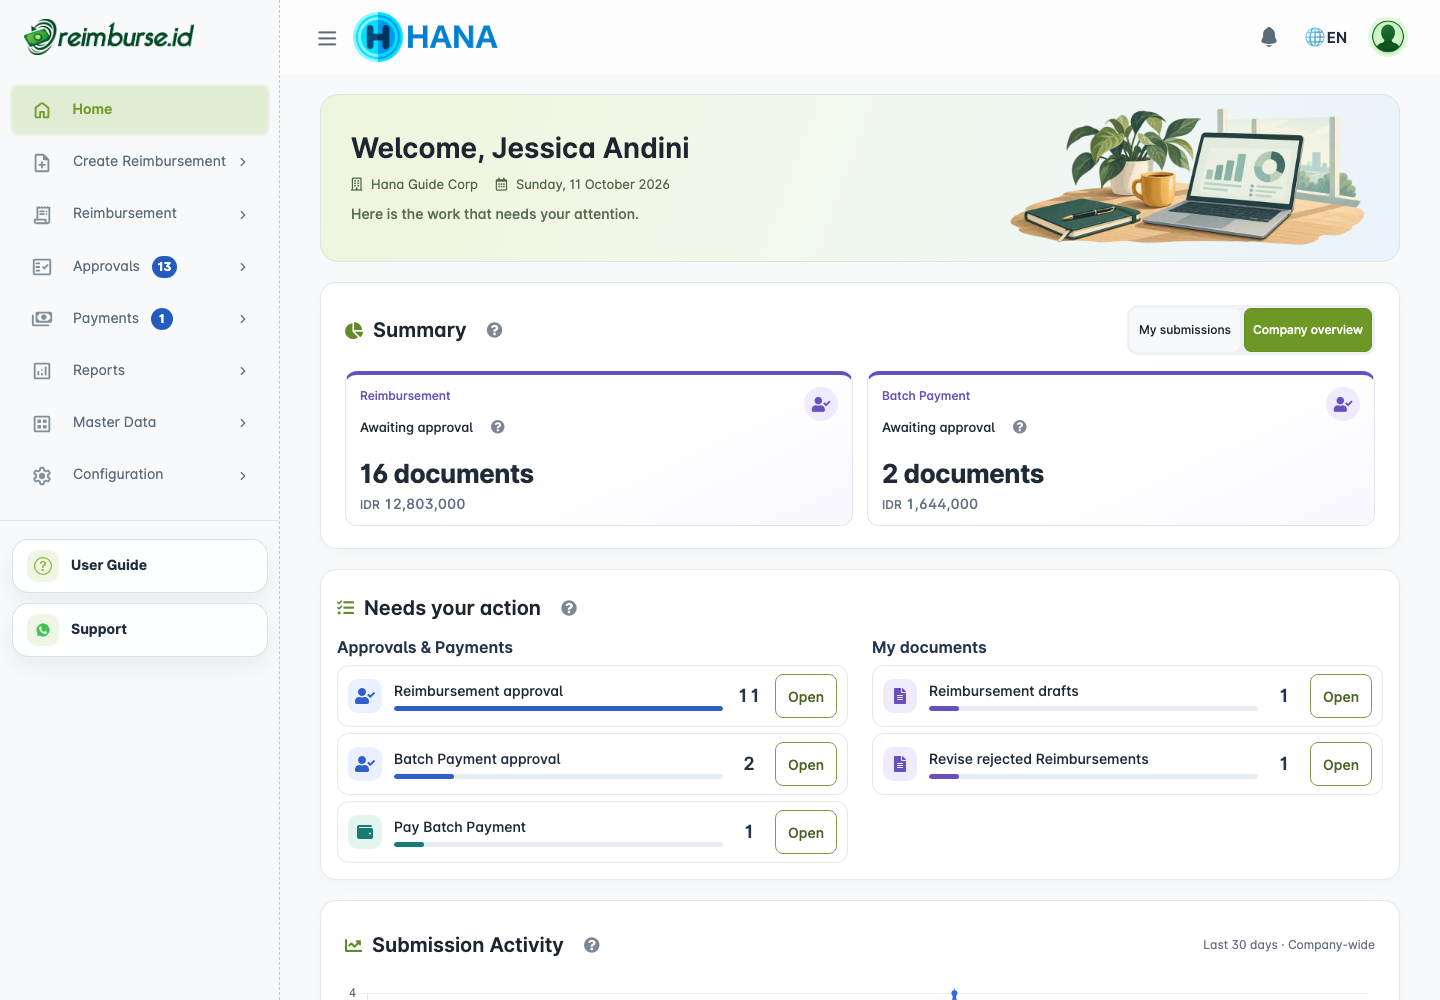Viewport: 1440px width, 1000px height.
Task: Click the reimburse.id logo
Action: pyautogui.click(x=109, y=37)
